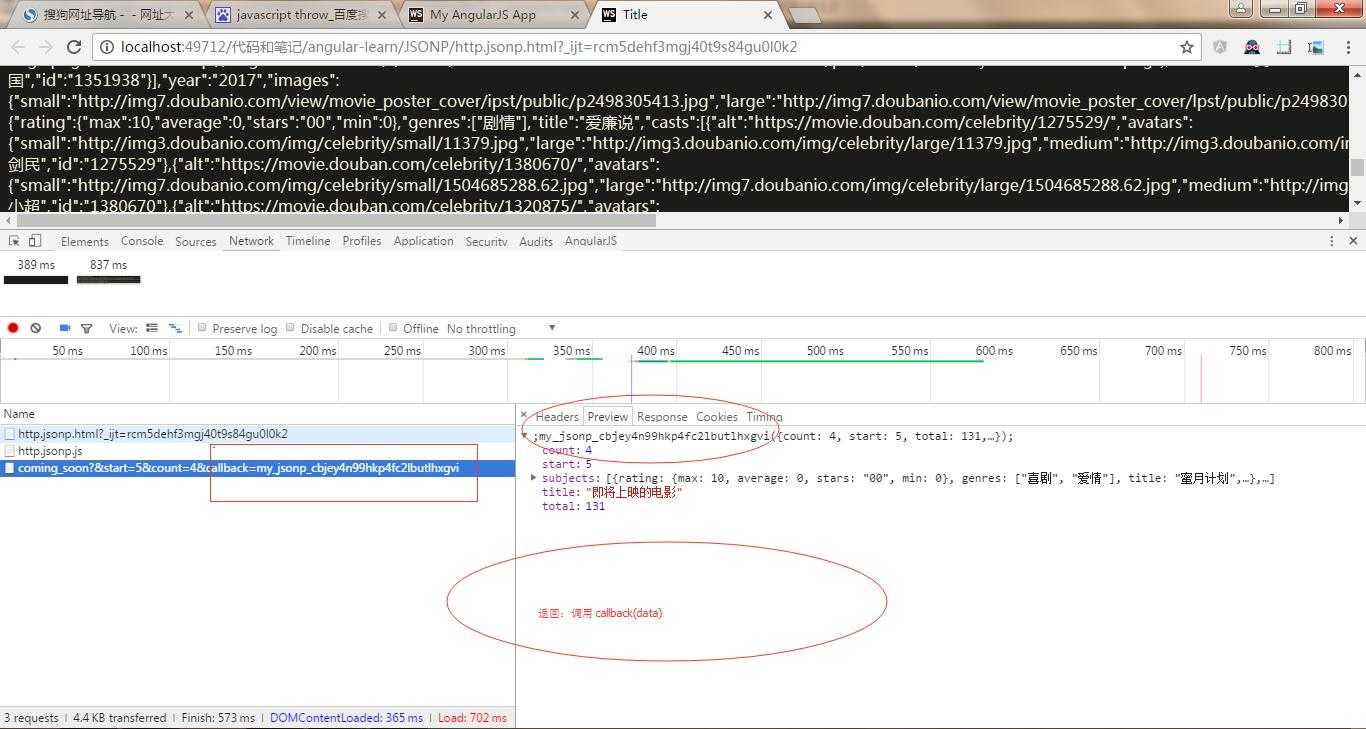Viewport: 1366px width, 729px height.
Task: Open a new browser tab
Action: click(x=805, y=15)
